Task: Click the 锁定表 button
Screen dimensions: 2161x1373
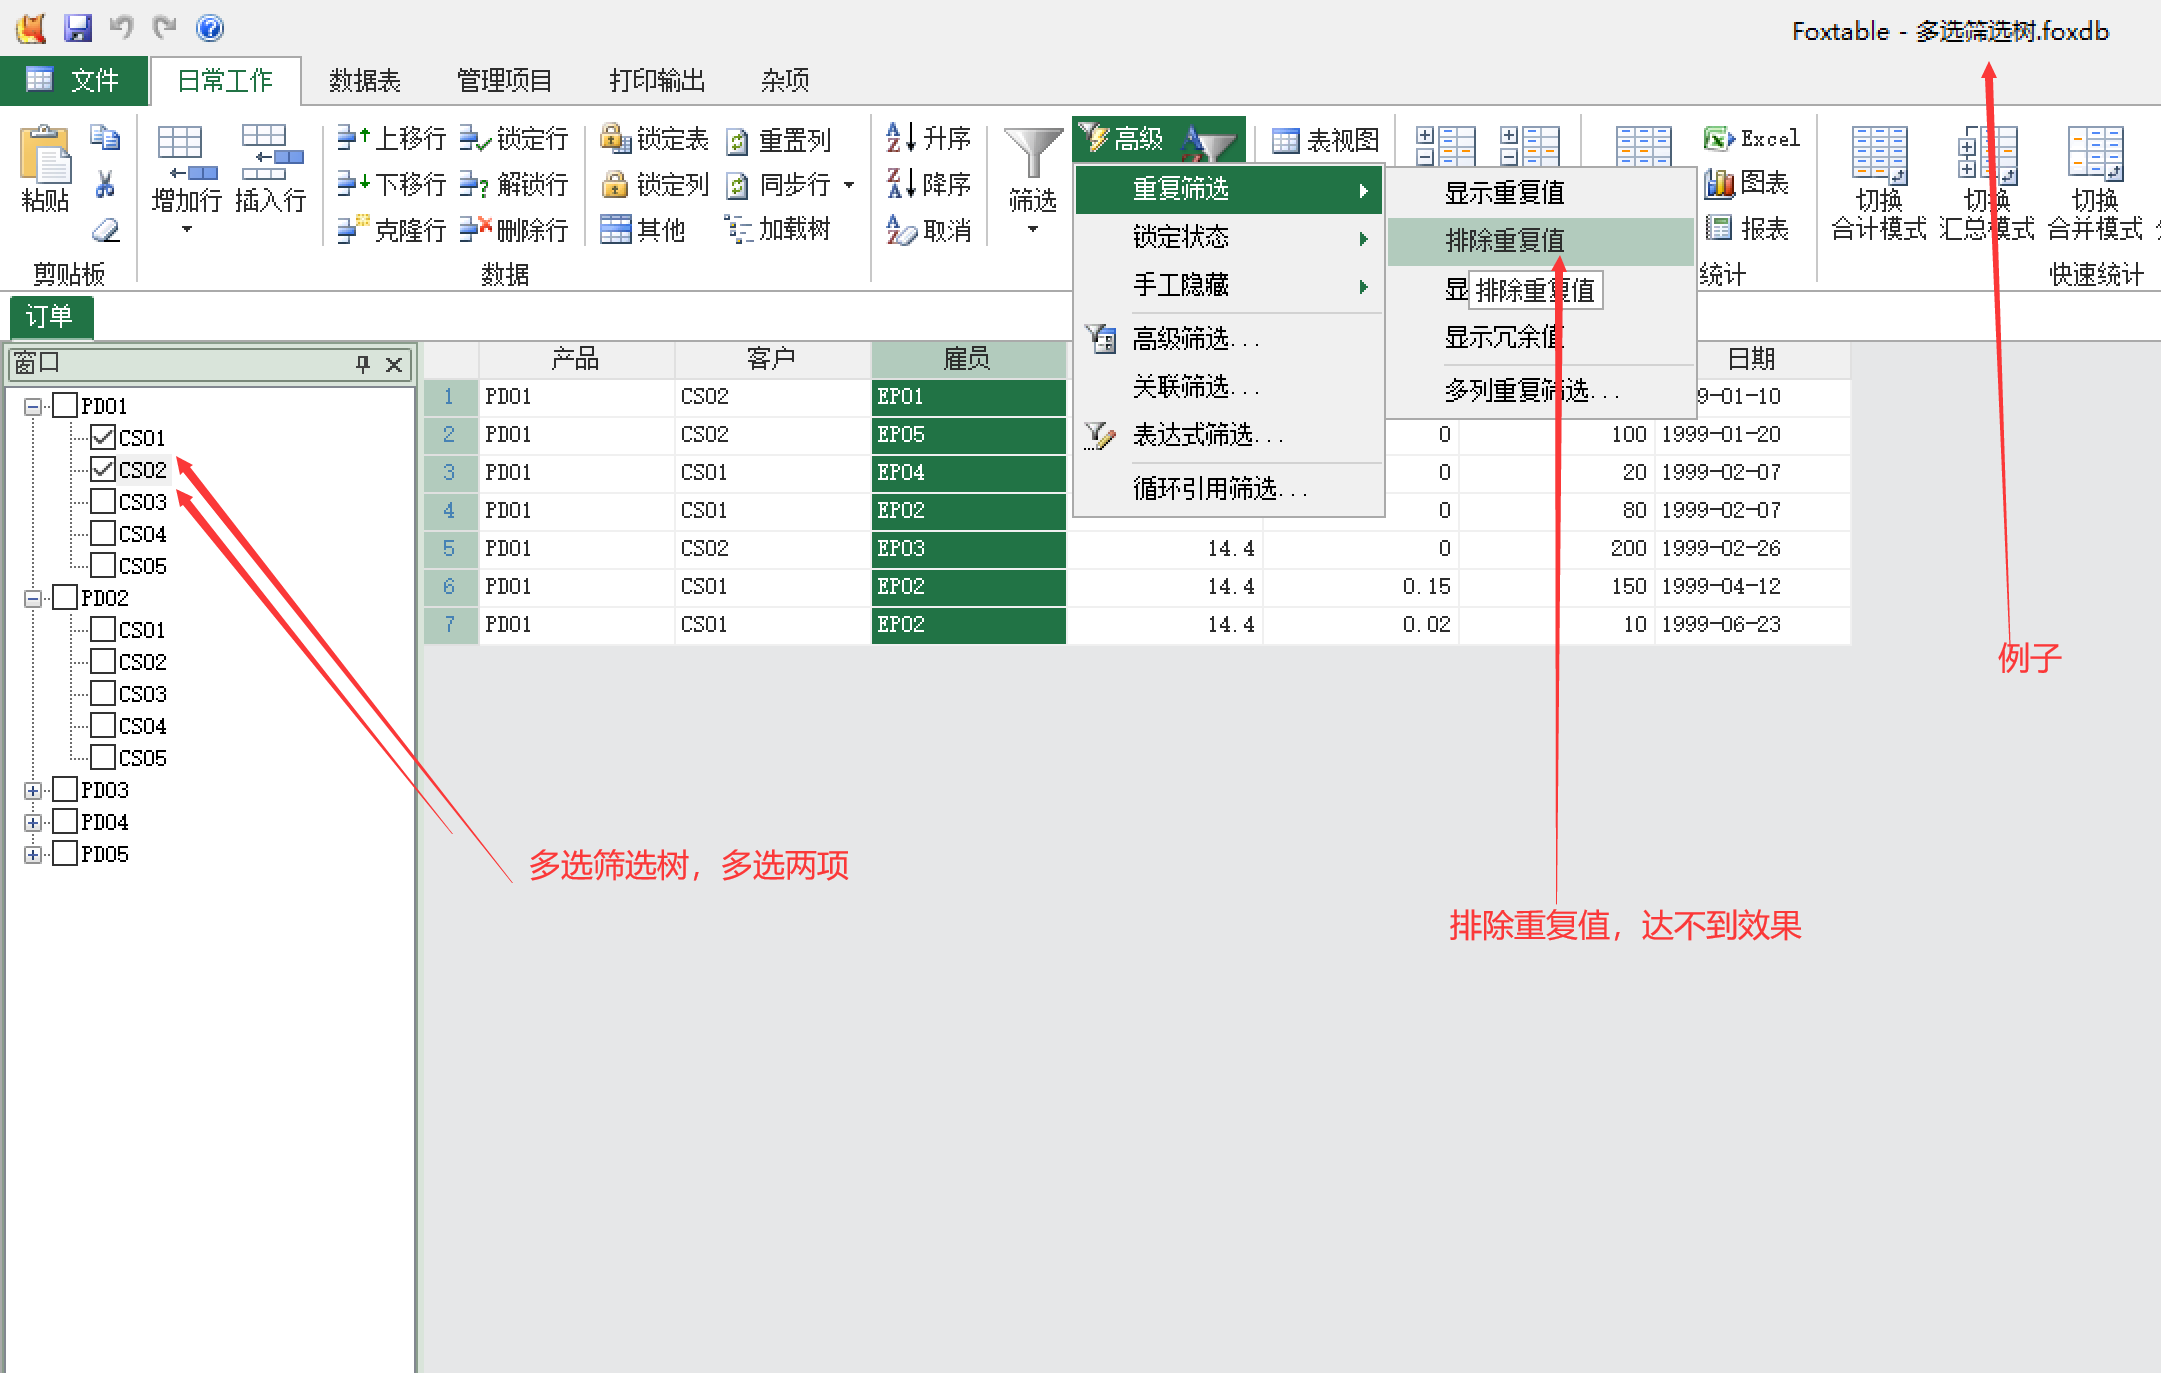Action: tap(655, 139)
